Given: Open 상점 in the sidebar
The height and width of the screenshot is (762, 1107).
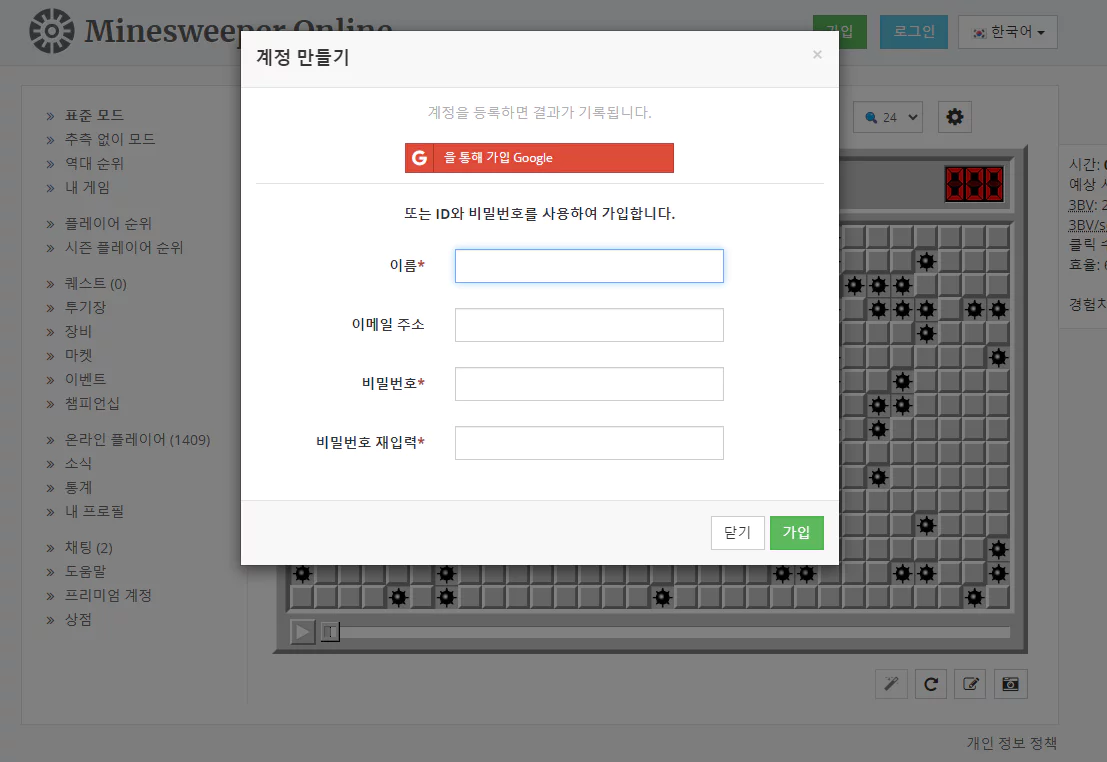Looking at the screenshot, I should [78, 619].
